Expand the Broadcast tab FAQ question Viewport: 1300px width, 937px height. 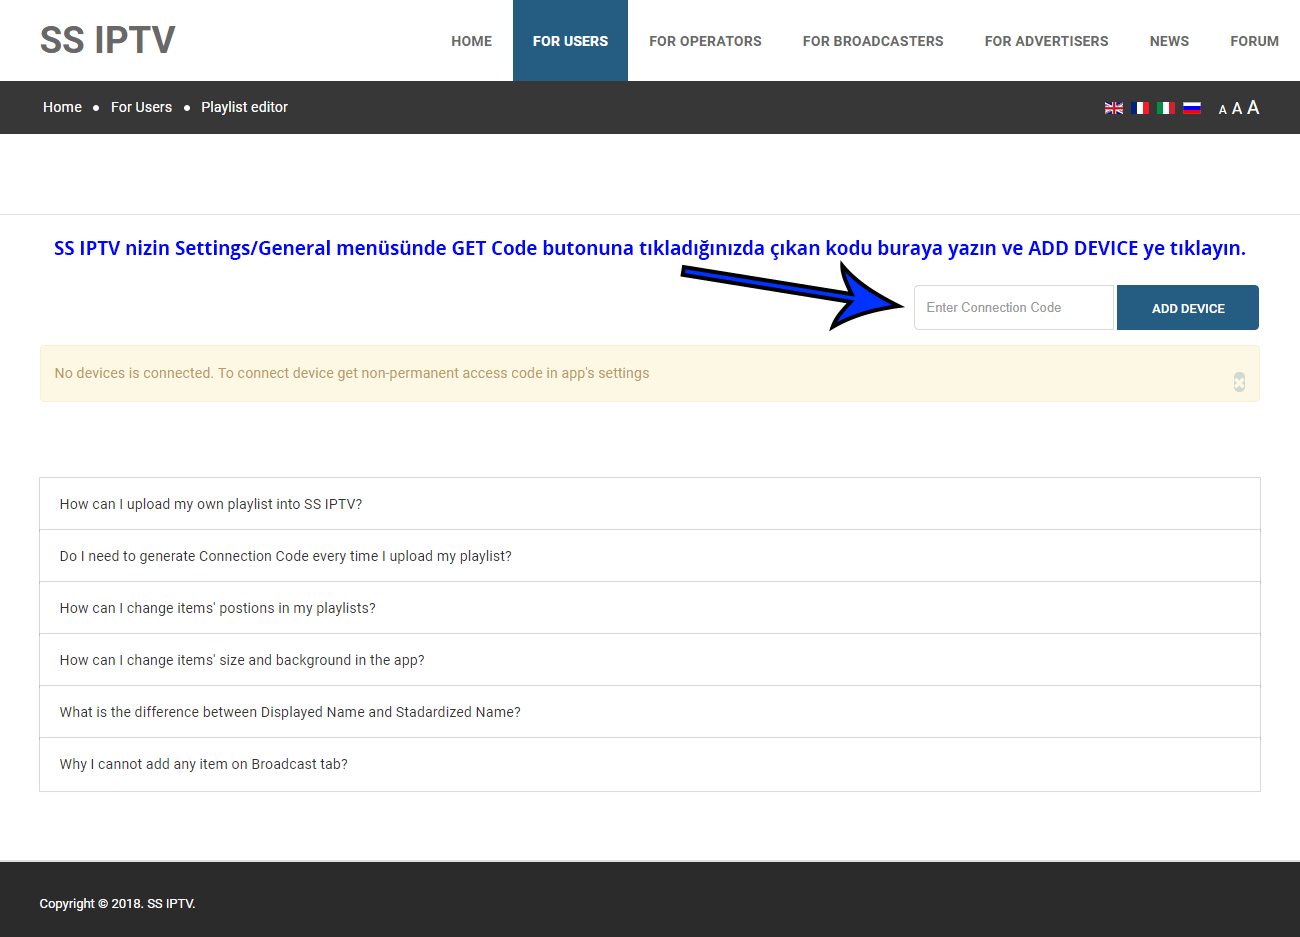click(x=204, y=764)
